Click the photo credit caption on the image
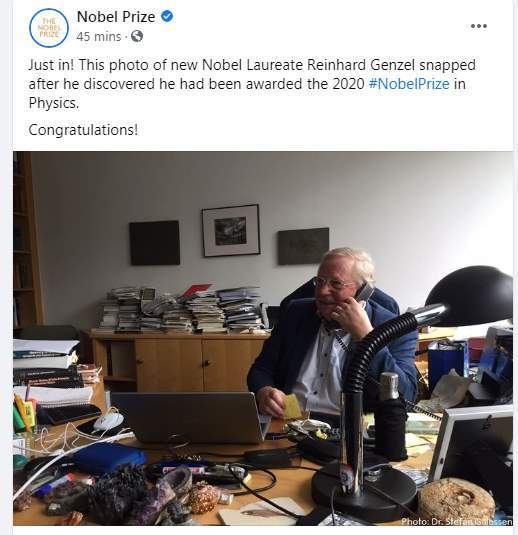518x535 pixels. [x=457, y=521]
